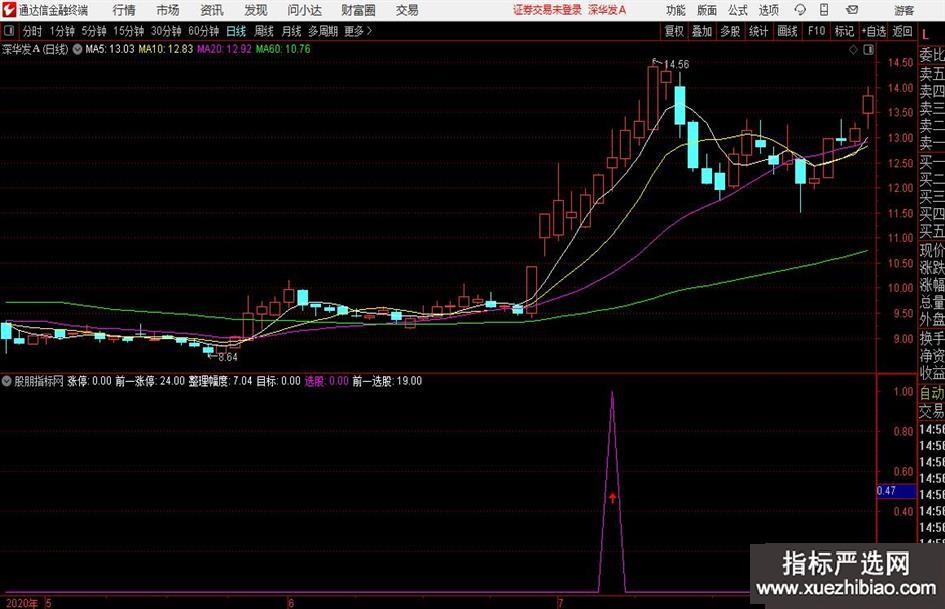Screen dimensions: 945x609
Task: Open the F10 company info button
Action: (816, 31)
